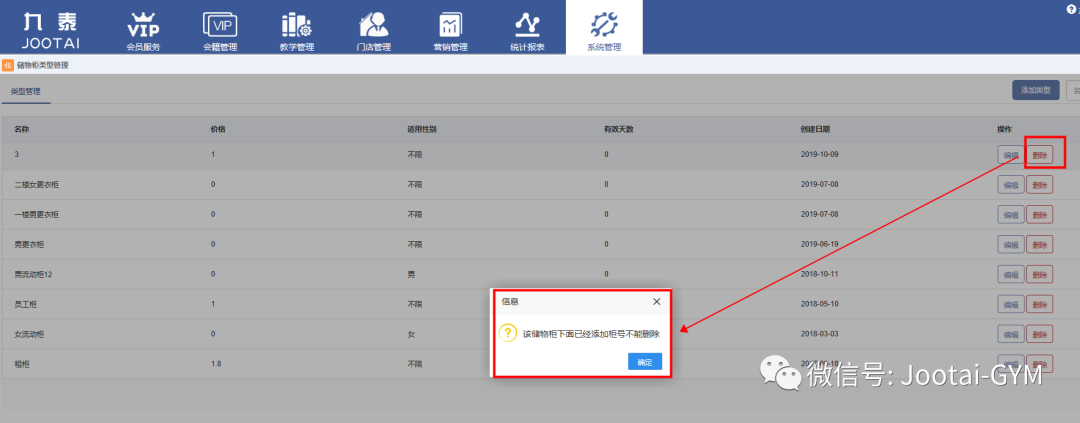Delete the 女流动柜 row
The width and height of the screenshot is (1080, 423).
(x=1039, y=334)
